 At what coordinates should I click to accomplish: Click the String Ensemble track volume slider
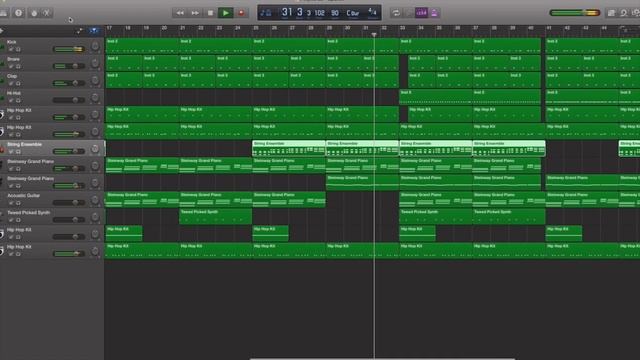click(x=69, y=151)
